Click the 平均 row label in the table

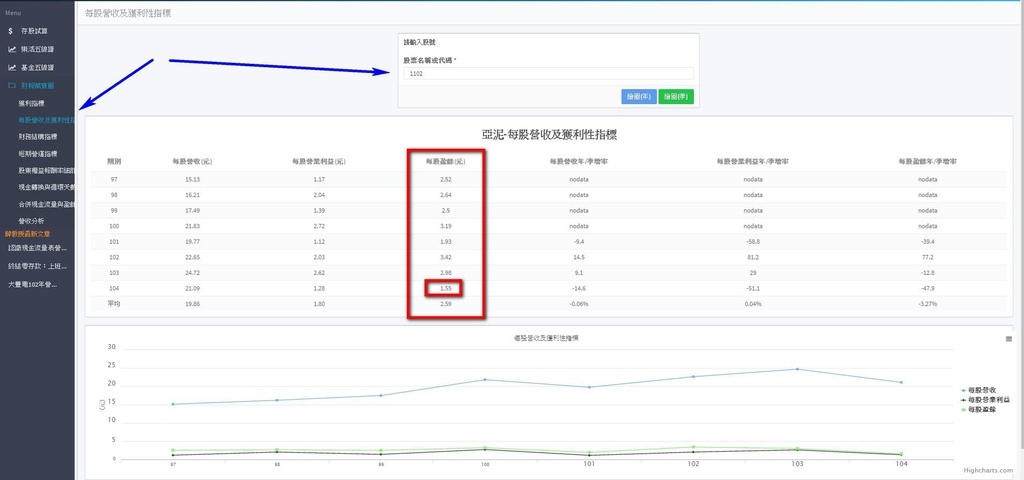pyautogui.click(x=115, y=304)
